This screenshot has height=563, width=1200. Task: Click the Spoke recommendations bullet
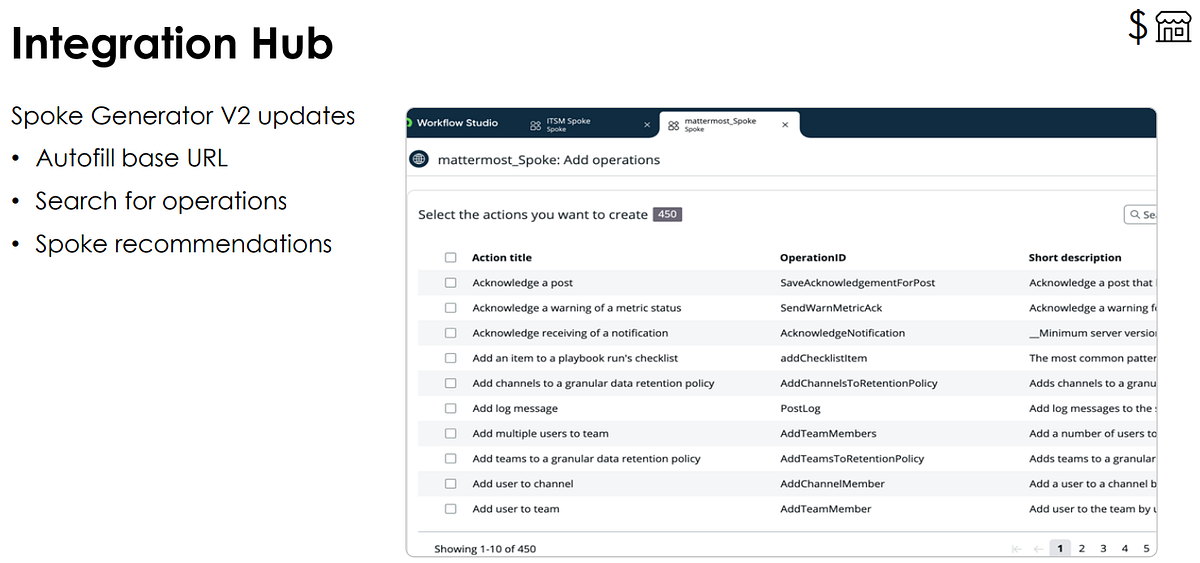point(183,244)
